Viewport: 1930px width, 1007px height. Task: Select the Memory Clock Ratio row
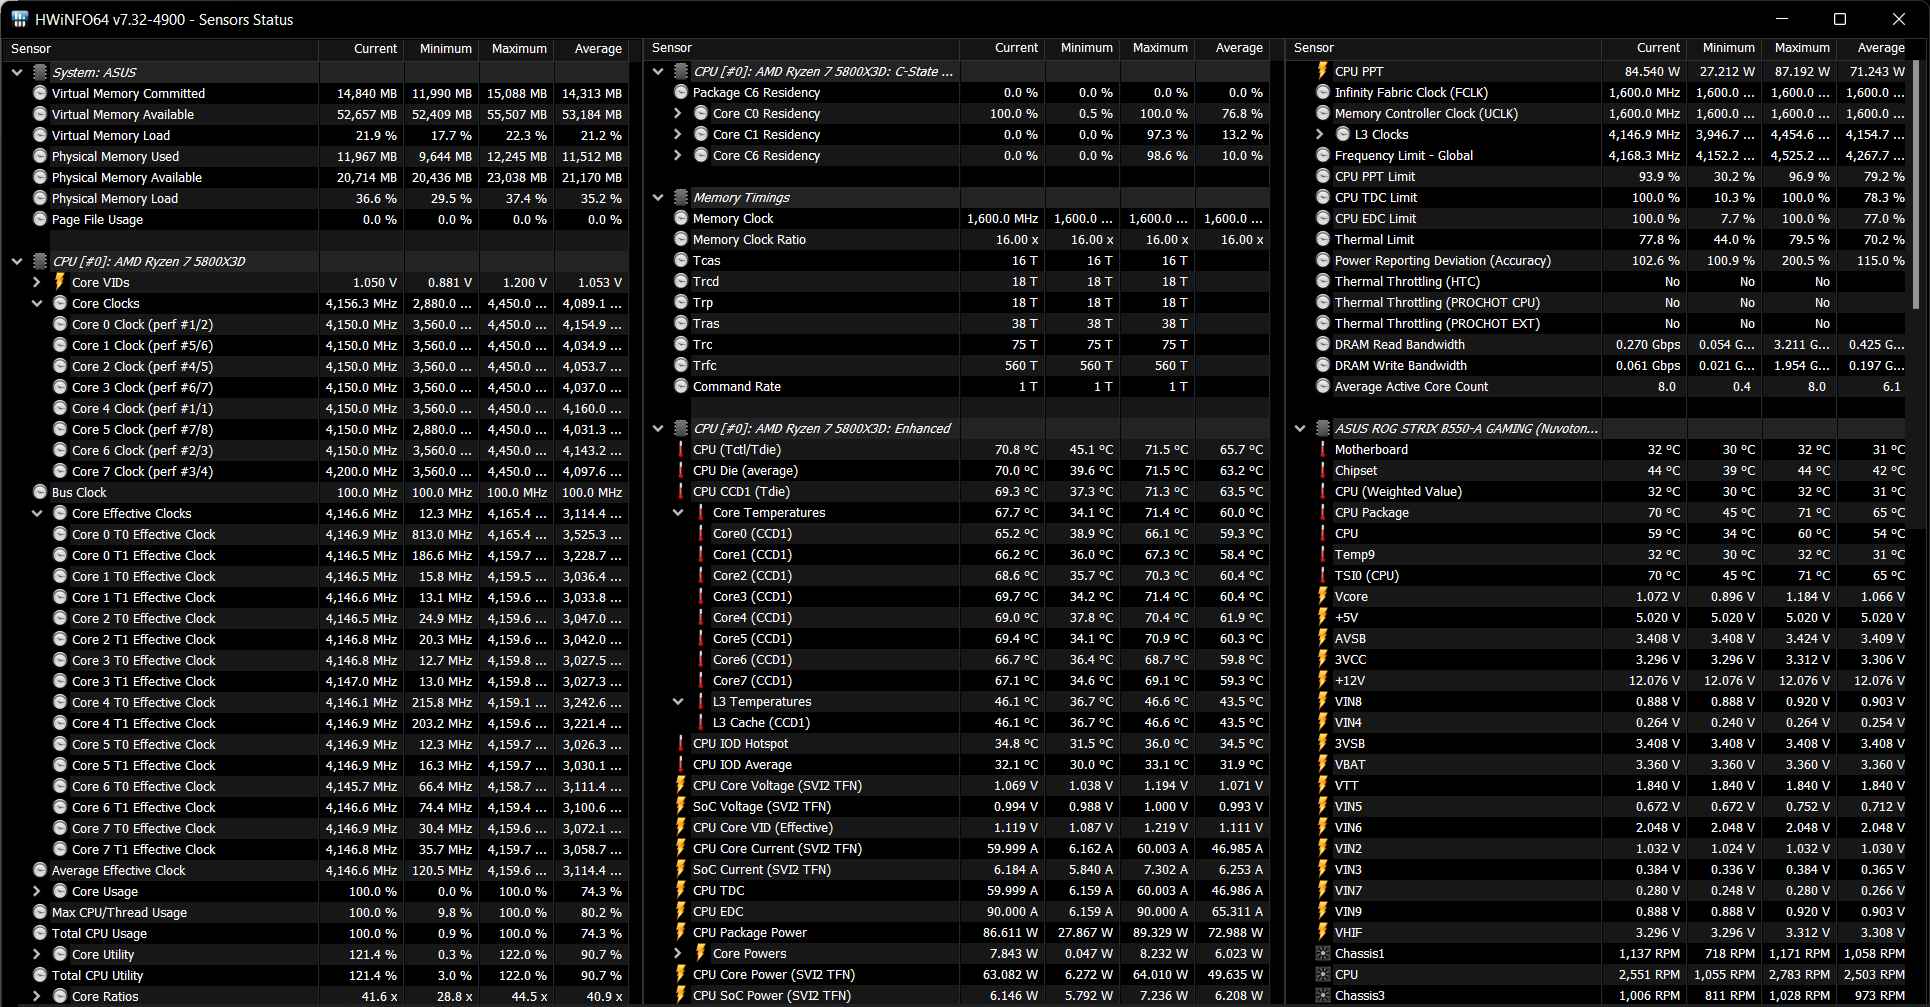(959, 239)
